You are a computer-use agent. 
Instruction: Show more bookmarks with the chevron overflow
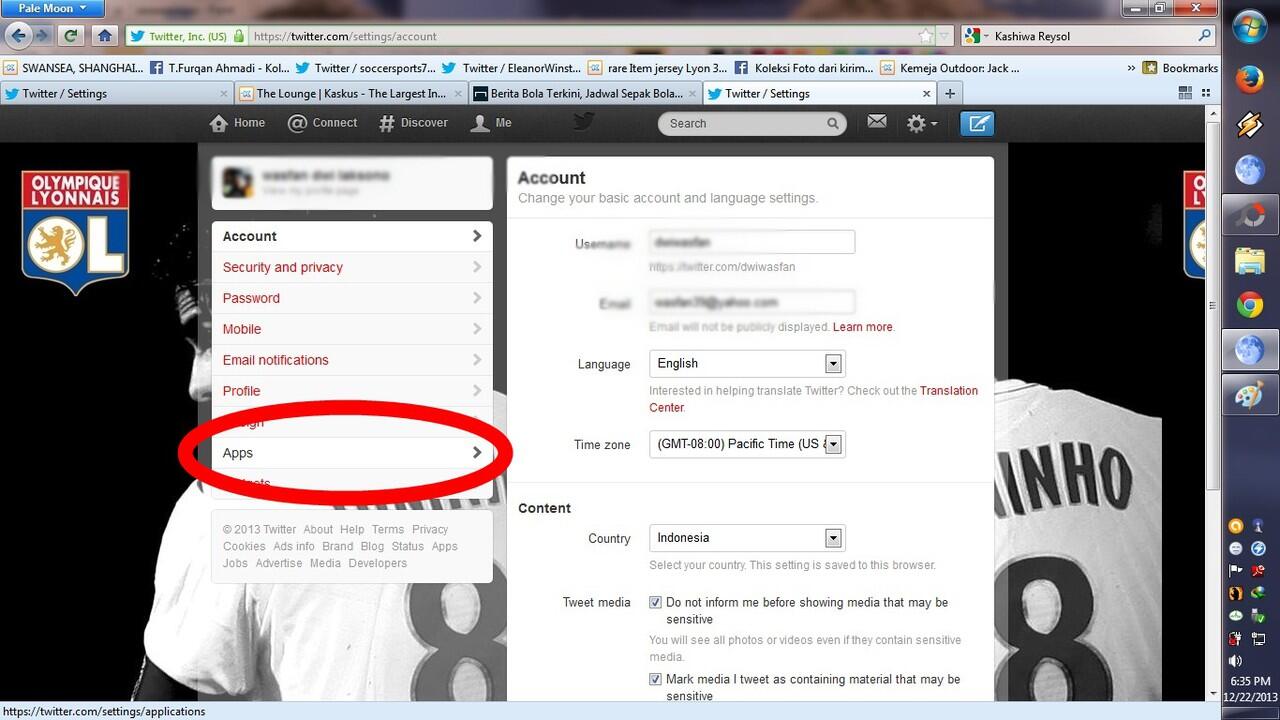point(1131,68)
